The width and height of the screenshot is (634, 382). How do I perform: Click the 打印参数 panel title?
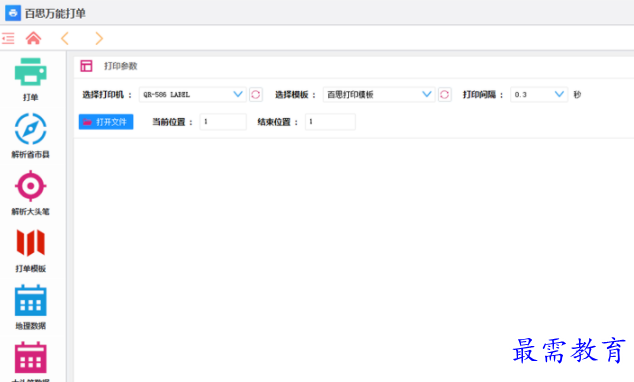tap(120, 66)
